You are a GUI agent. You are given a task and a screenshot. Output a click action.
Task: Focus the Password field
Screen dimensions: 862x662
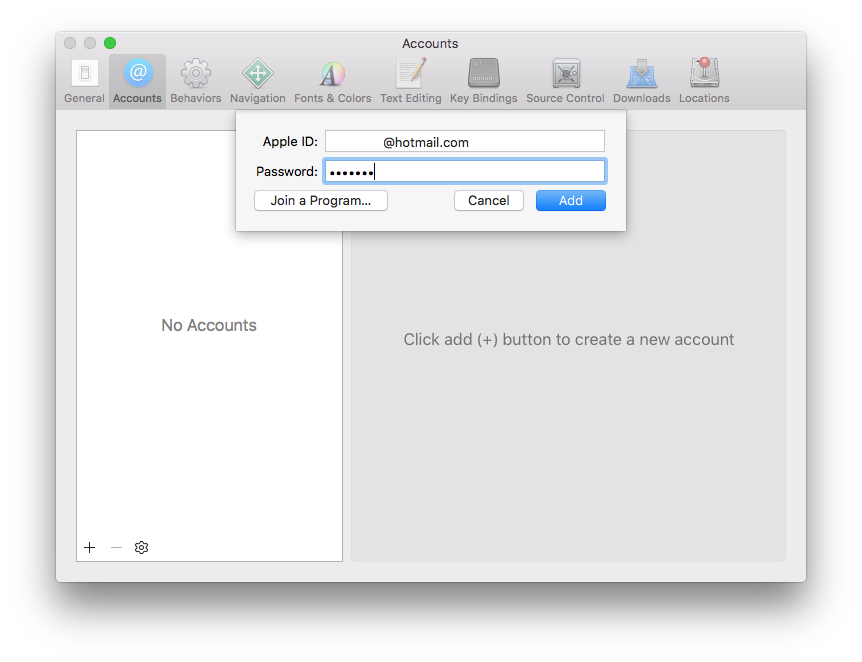point(465,171)
